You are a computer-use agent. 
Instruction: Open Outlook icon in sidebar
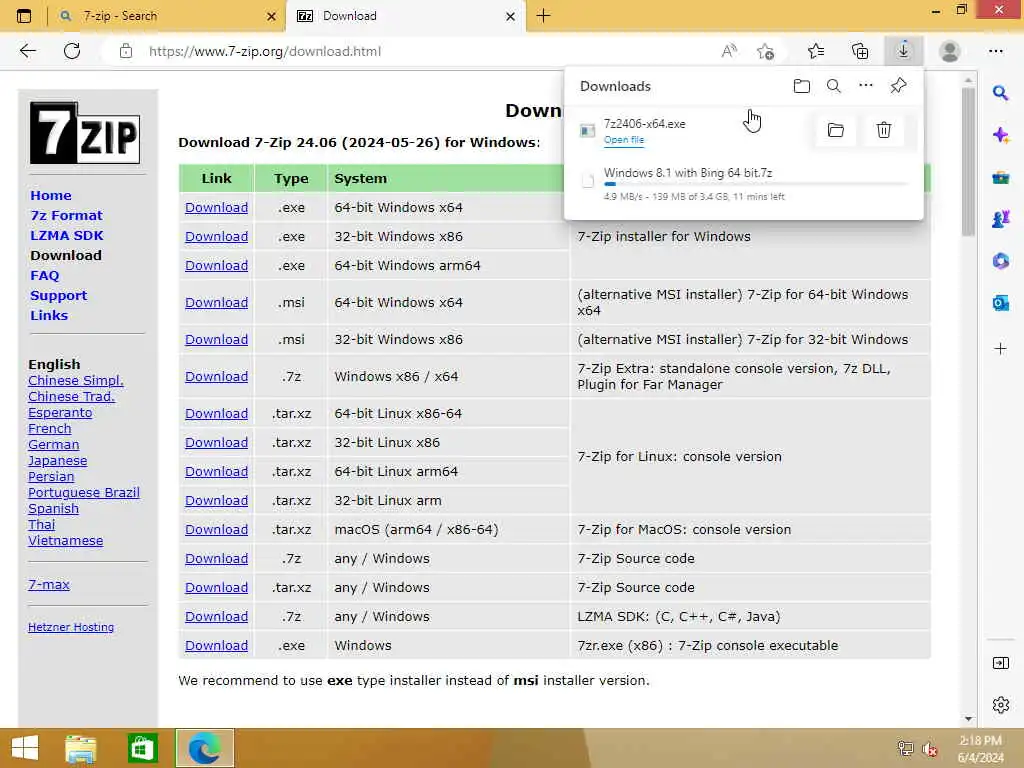[1000, 303]
